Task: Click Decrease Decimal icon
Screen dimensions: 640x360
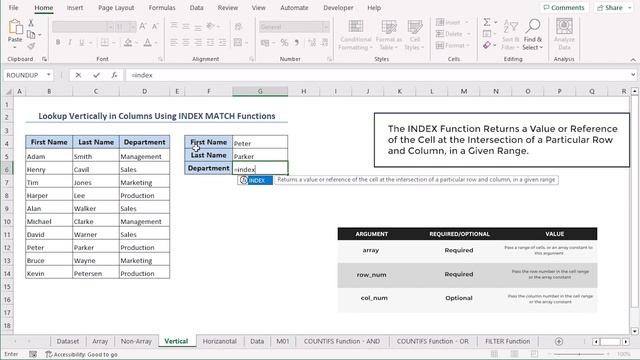Action: coord(325,42)
